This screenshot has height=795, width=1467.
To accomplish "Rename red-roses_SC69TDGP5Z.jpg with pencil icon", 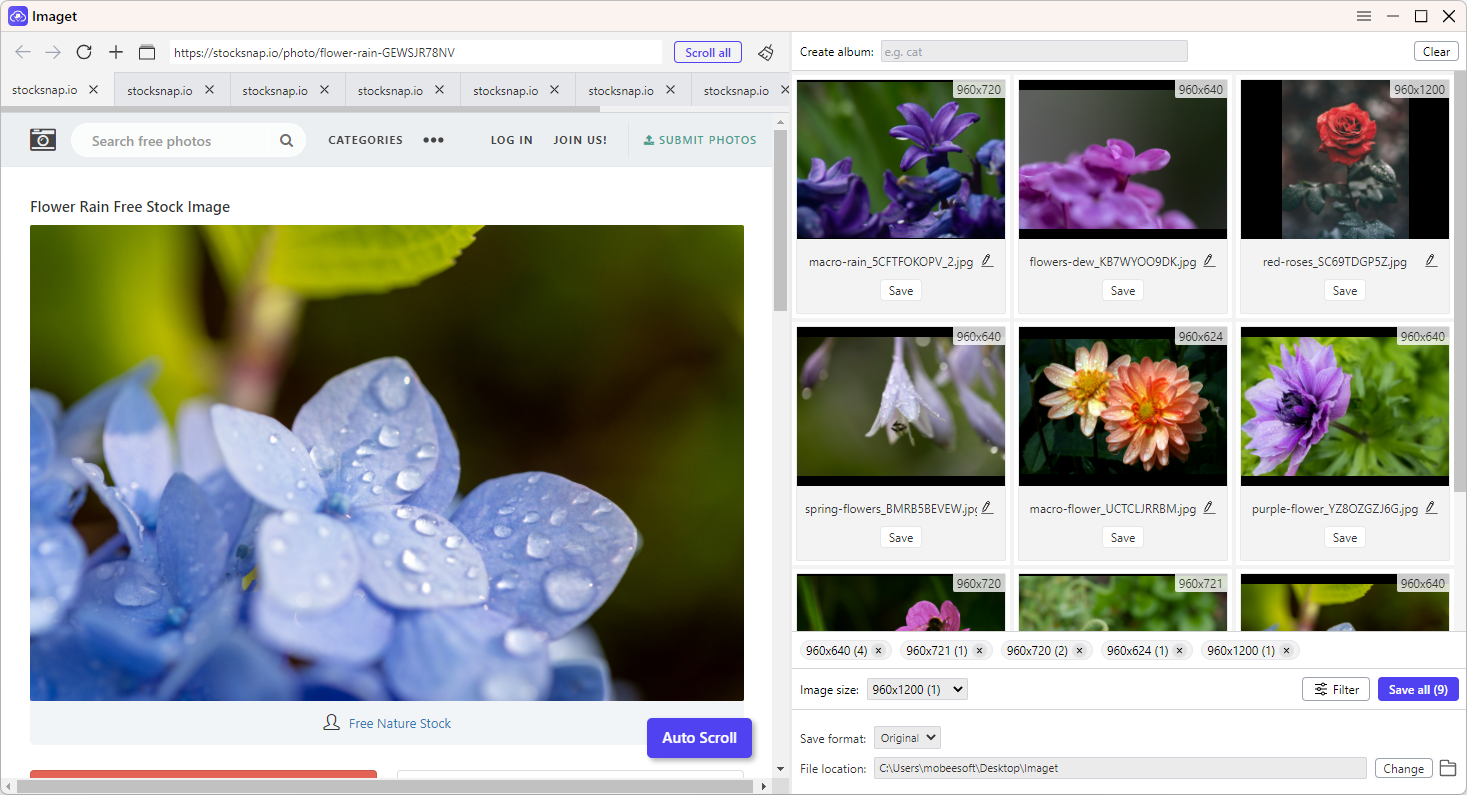I will point(1431,261).
